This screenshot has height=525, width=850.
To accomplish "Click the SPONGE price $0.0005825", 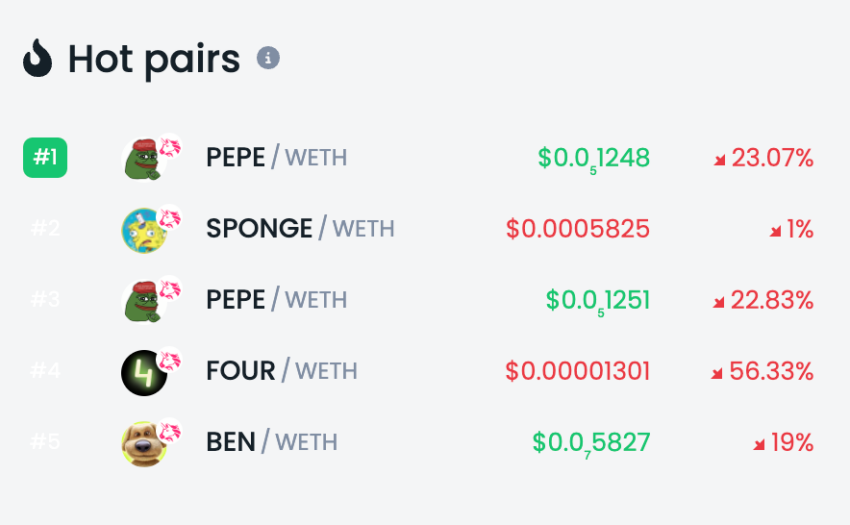I will pos(578,228).
